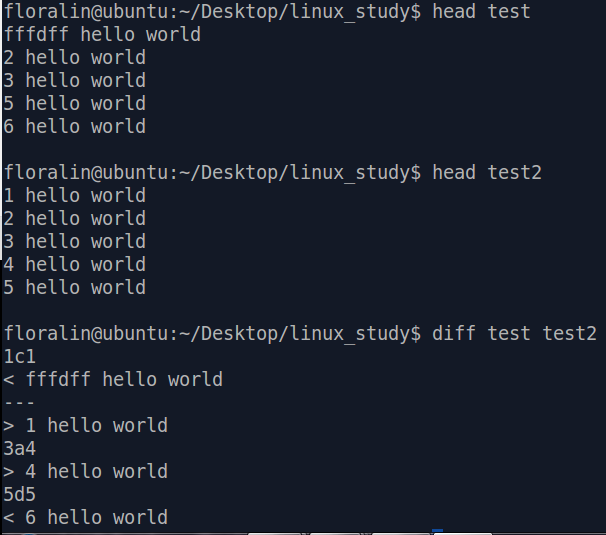Click the '> 1 hello world' diff line
The image size is (606, 535).
85,426
